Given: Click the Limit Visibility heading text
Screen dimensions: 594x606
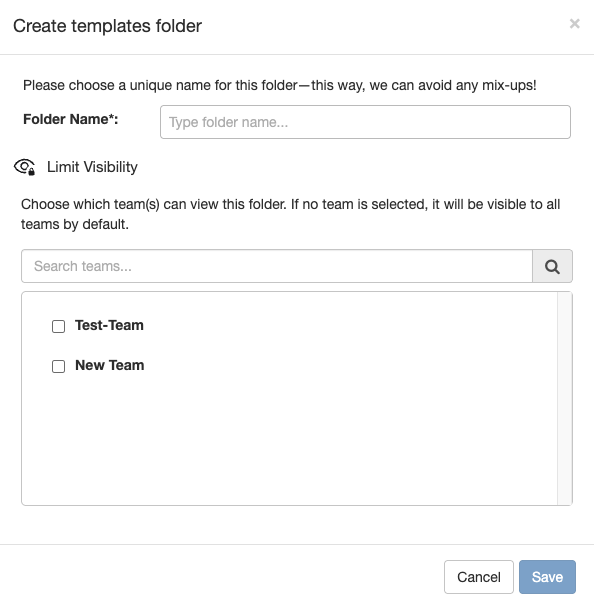Looking at the screenshot, I should [x=92, y=167].
